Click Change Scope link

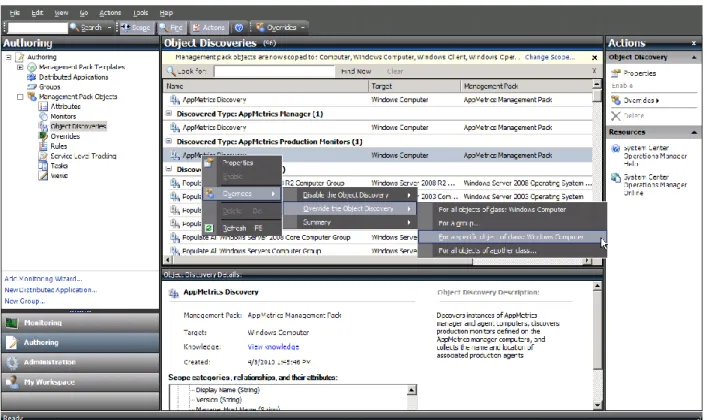click(550, 57)
